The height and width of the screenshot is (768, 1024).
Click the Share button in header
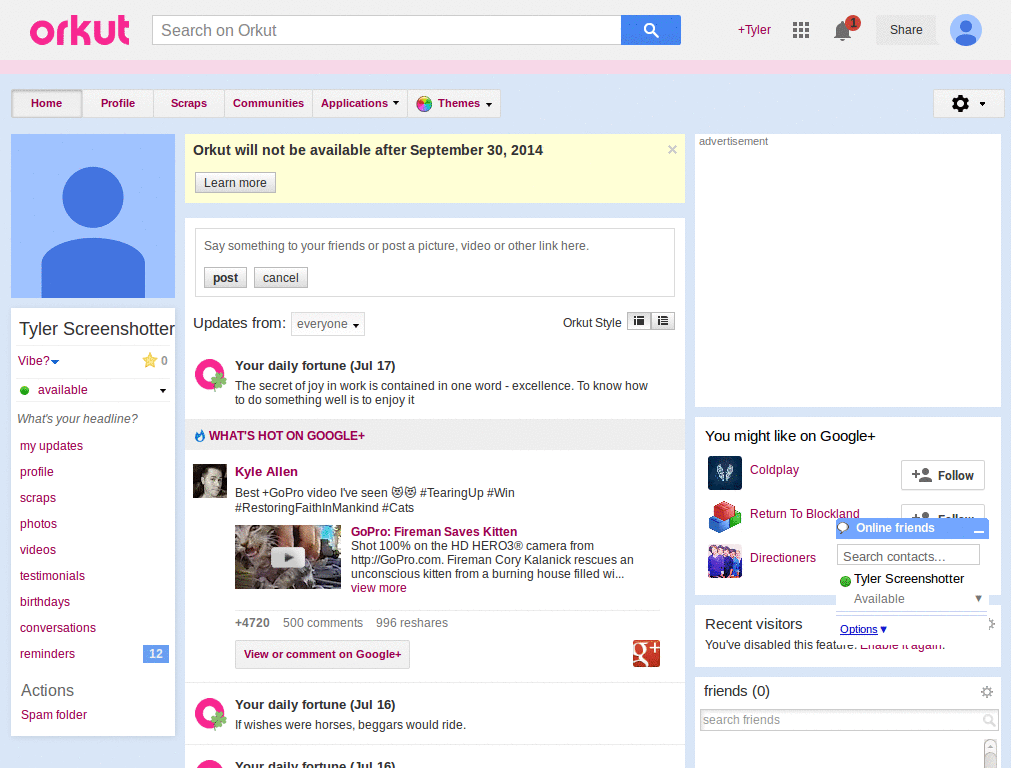pos(906,30)
